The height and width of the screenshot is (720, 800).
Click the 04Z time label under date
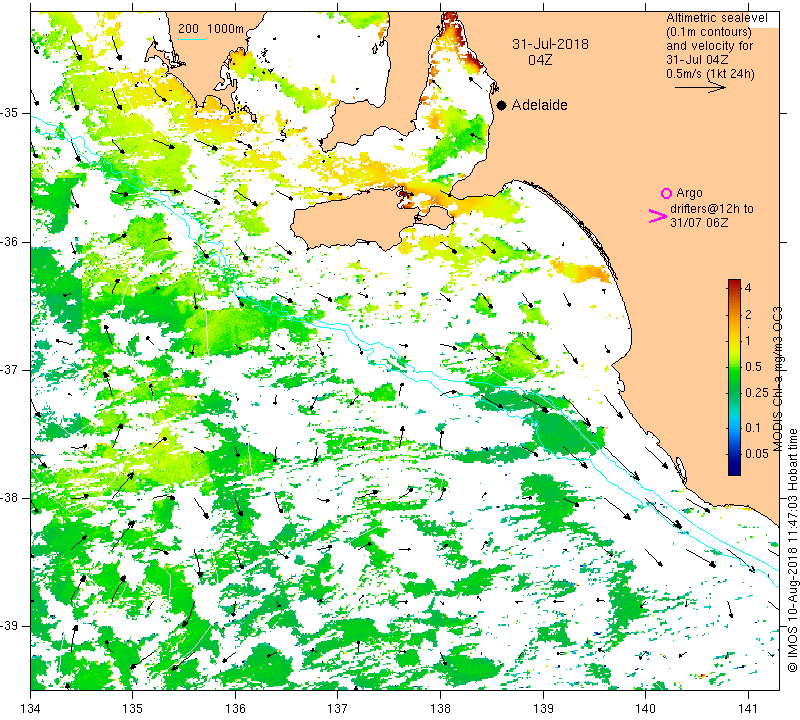pyautogui.click(x=540, y=60)
